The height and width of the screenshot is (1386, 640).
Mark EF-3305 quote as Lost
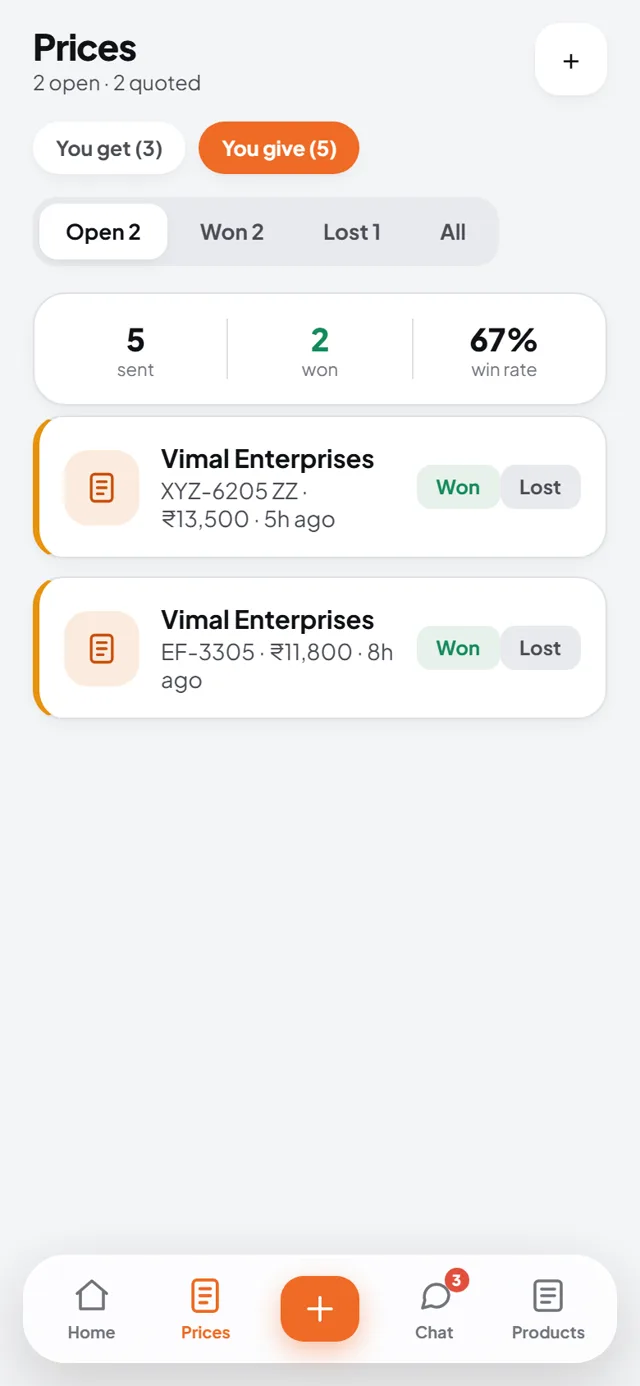click(x=540, y=648)
